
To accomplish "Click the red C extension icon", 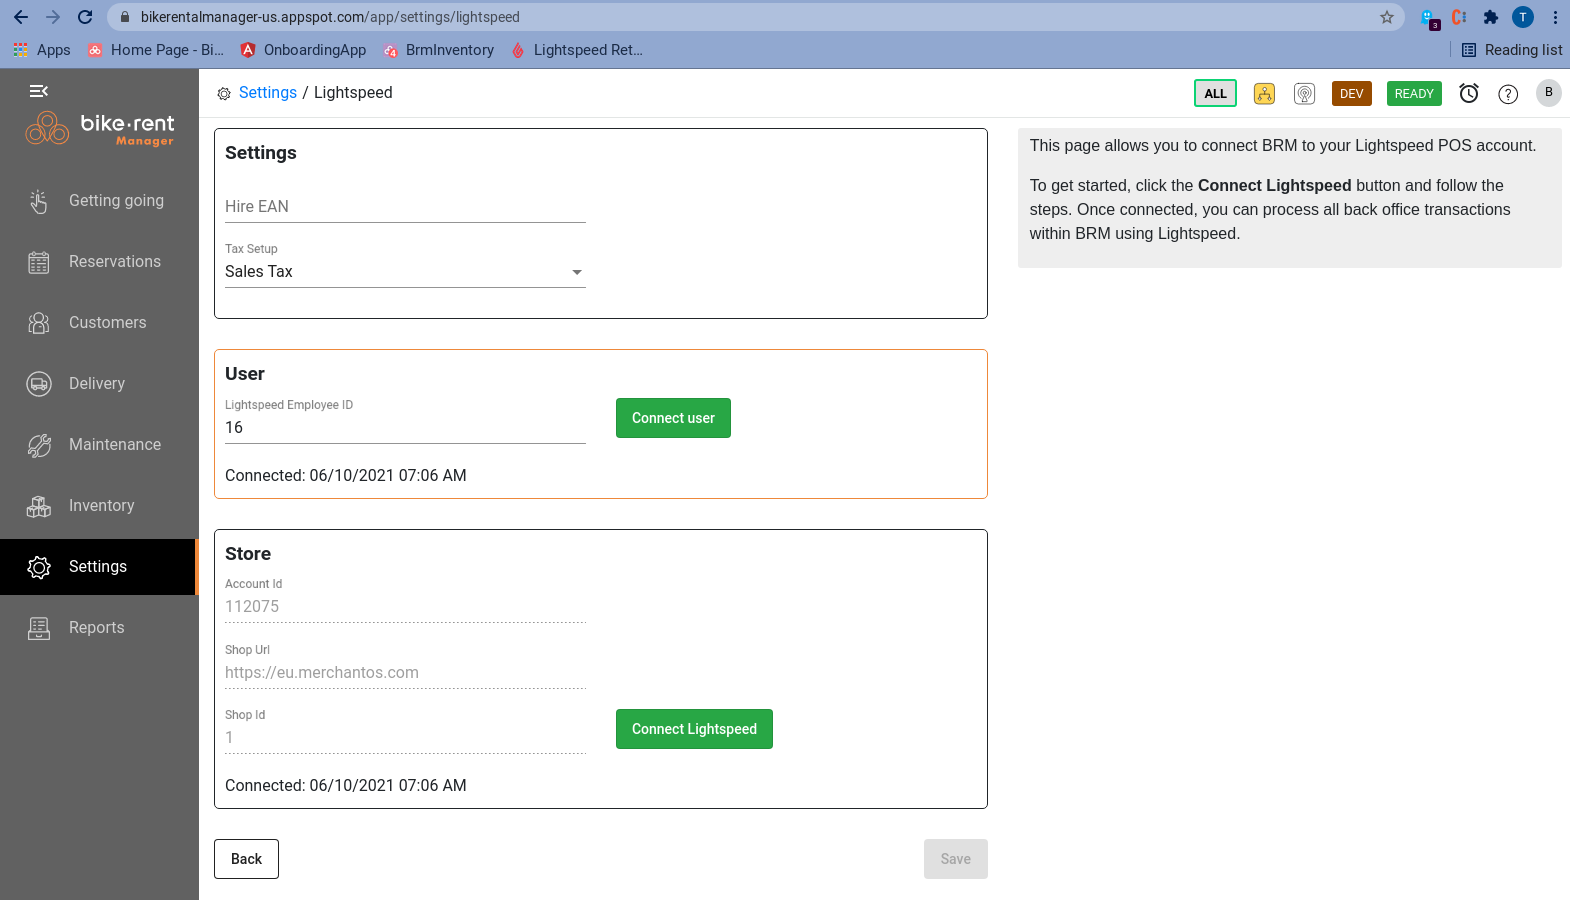I will pos(1459,17).
